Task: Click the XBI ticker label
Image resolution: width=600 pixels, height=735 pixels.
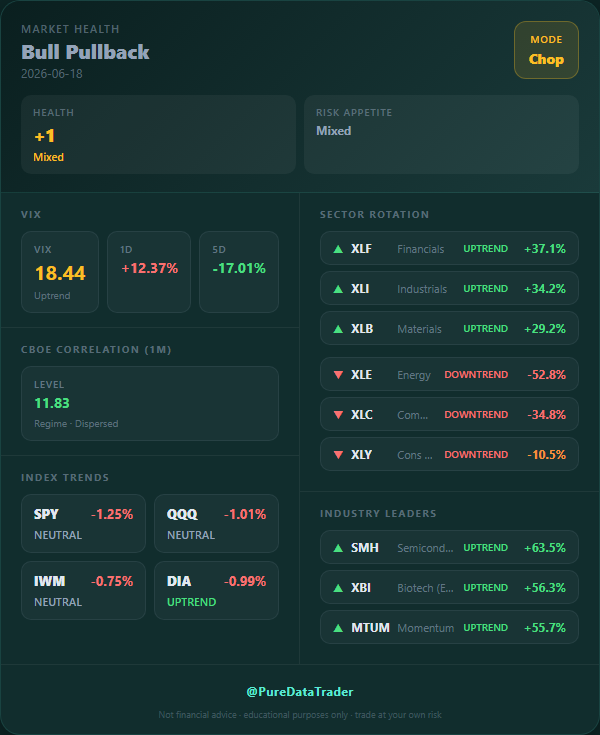Action: (361, 587)
